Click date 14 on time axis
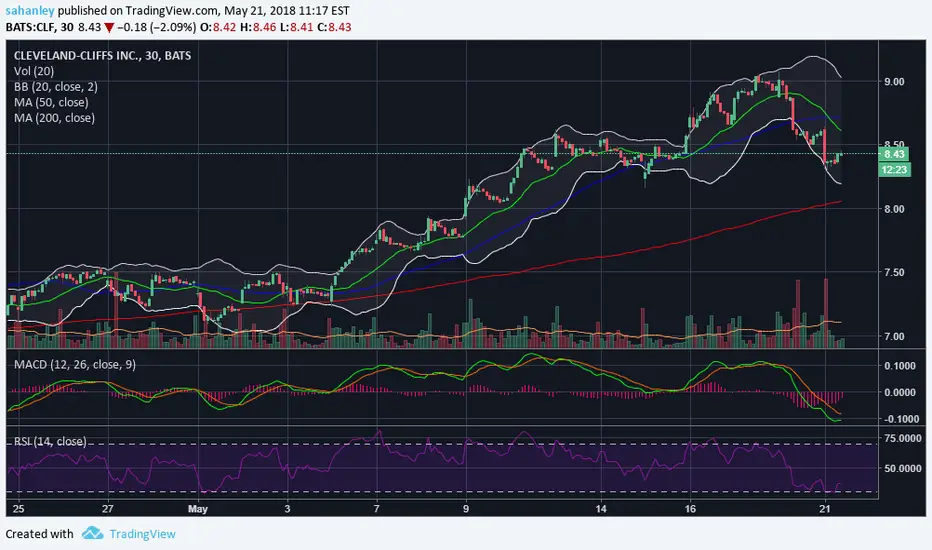Image resolution: width=932 pixels, height=550 pixels. [x=601, y=509]
